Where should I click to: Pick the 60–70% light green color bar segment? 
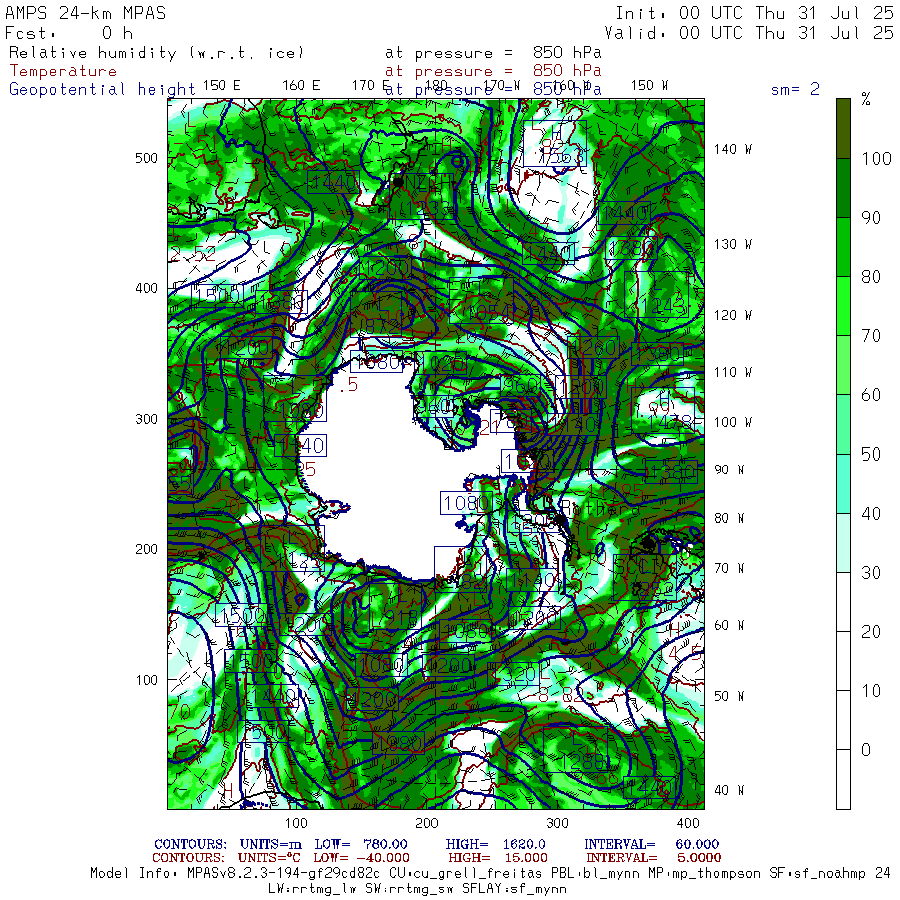(x=843, y=365)
